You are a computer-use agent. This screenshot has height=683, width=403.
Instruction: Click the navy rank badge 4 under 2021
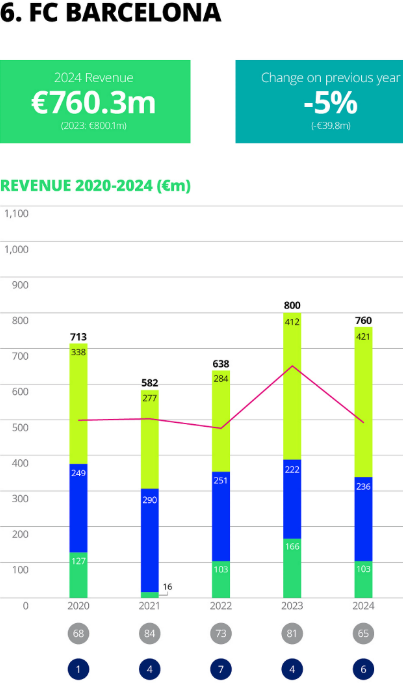(149, 669)
